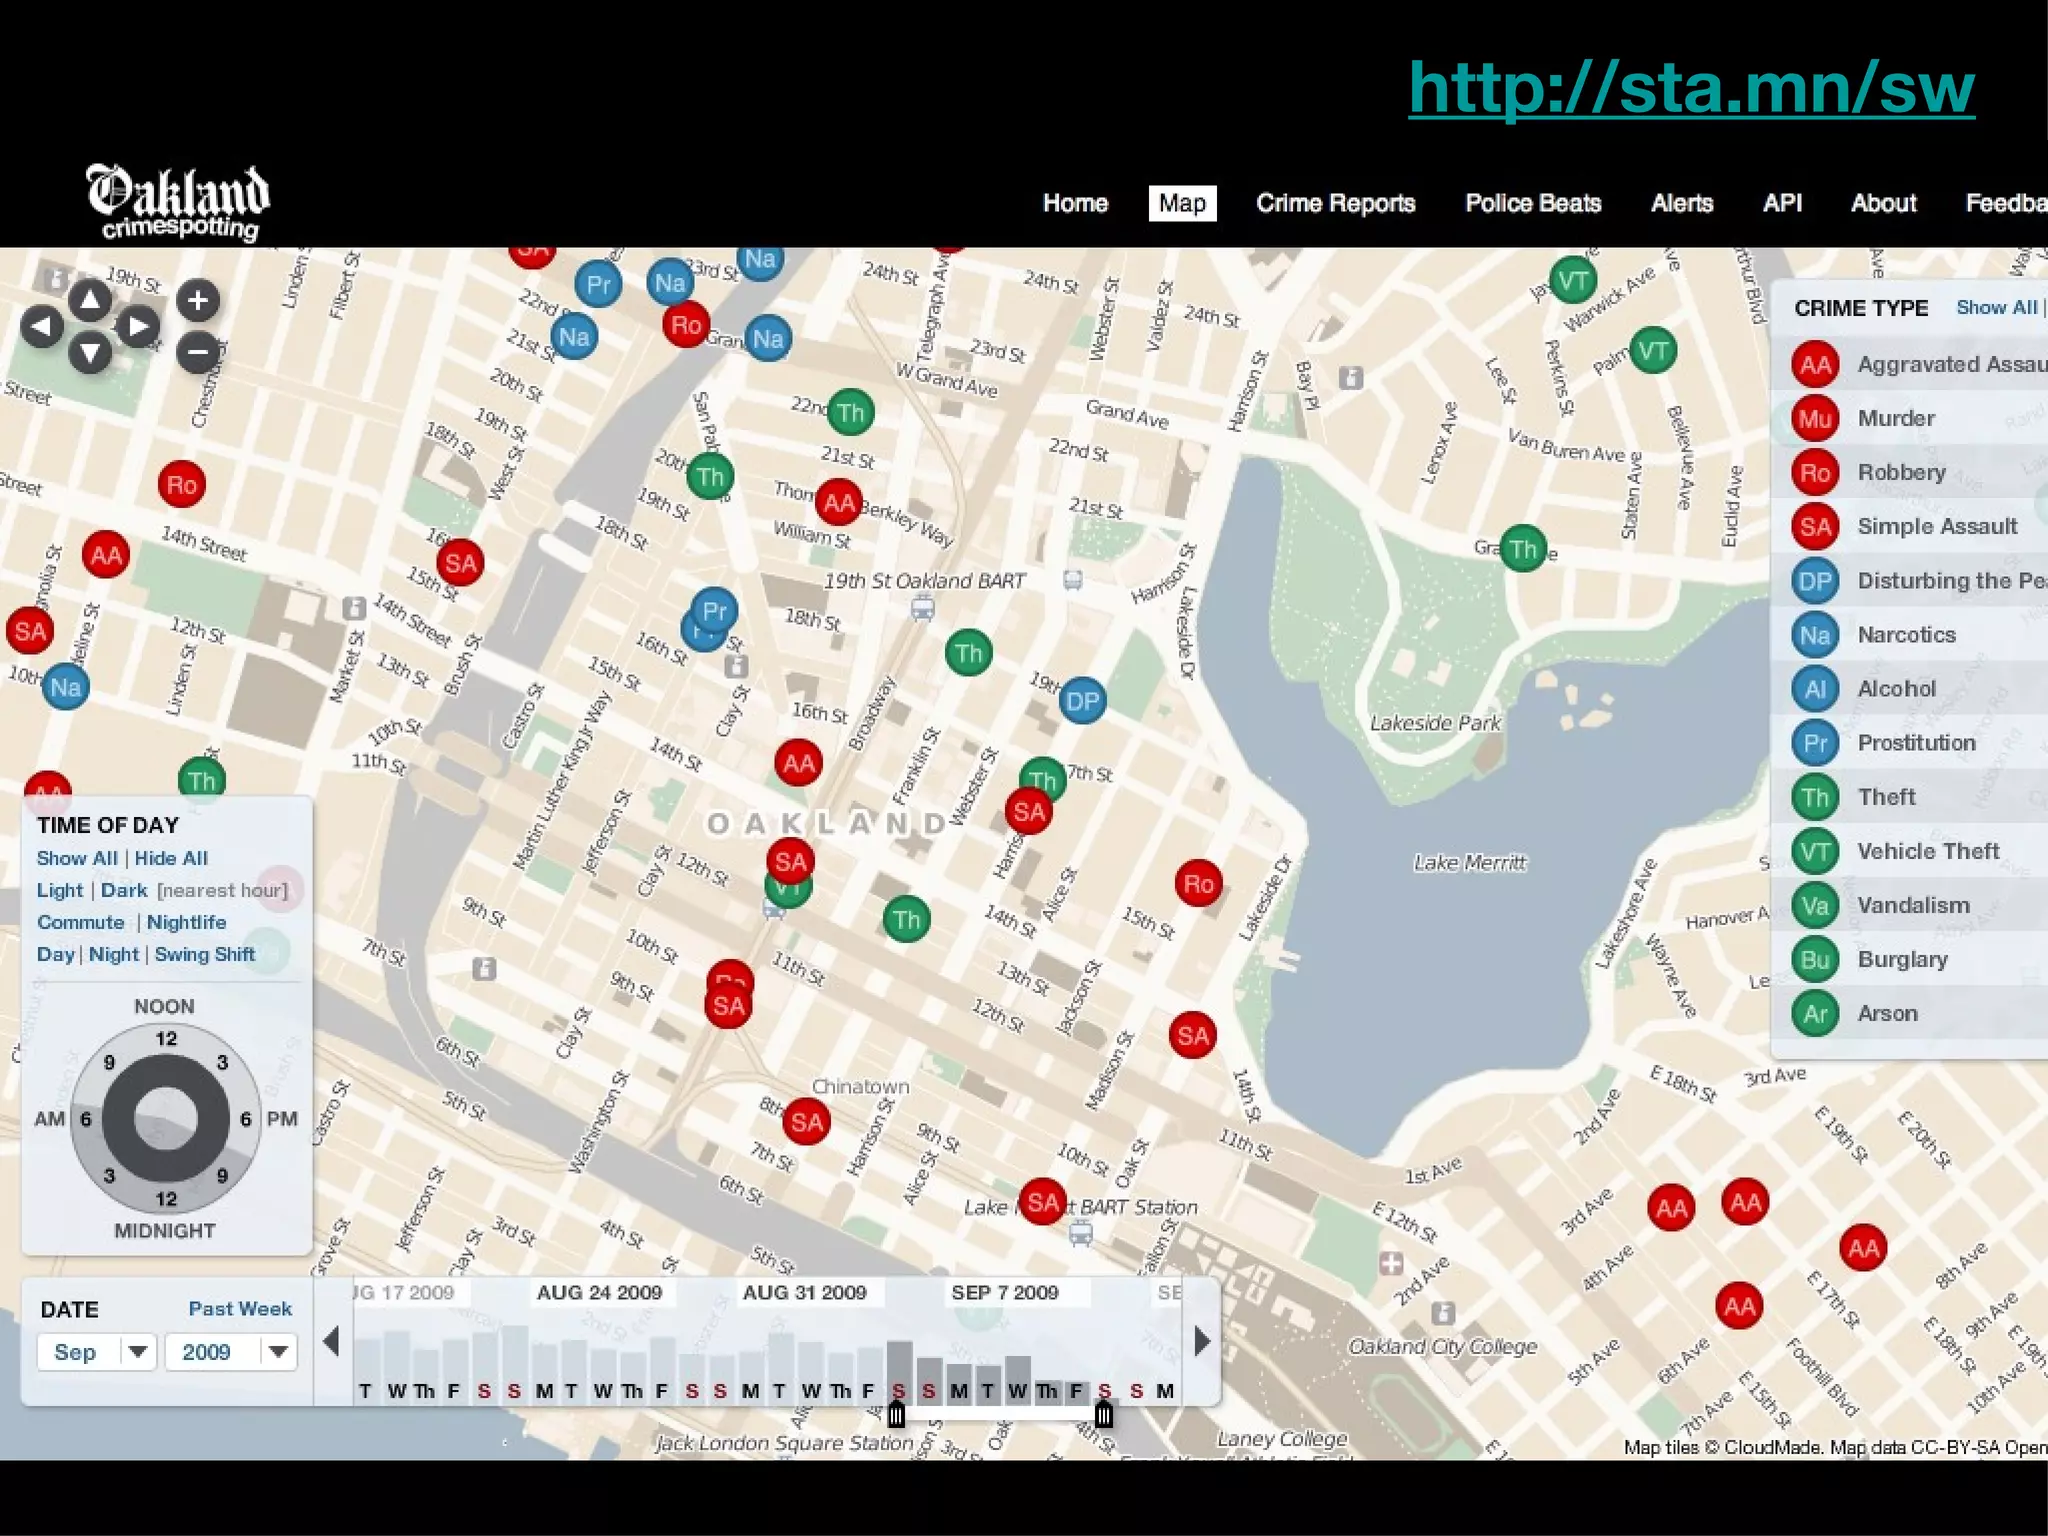The height and width of the screenshot is (1536, 2048).
Task: Open the Crime Reports nav tab
Action: click(x=1335, y=203)
